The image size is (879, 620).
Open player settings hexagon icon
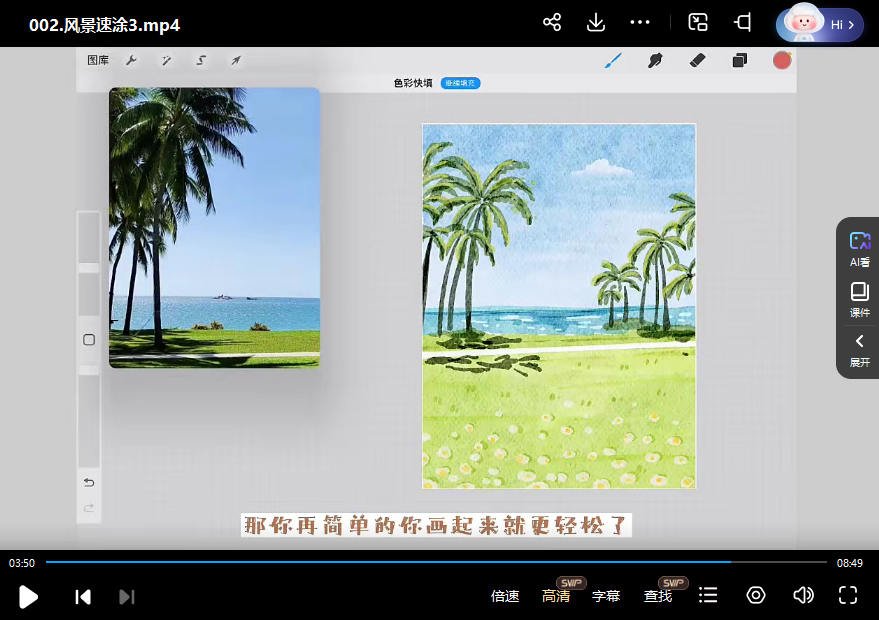[x=756, y=596]
